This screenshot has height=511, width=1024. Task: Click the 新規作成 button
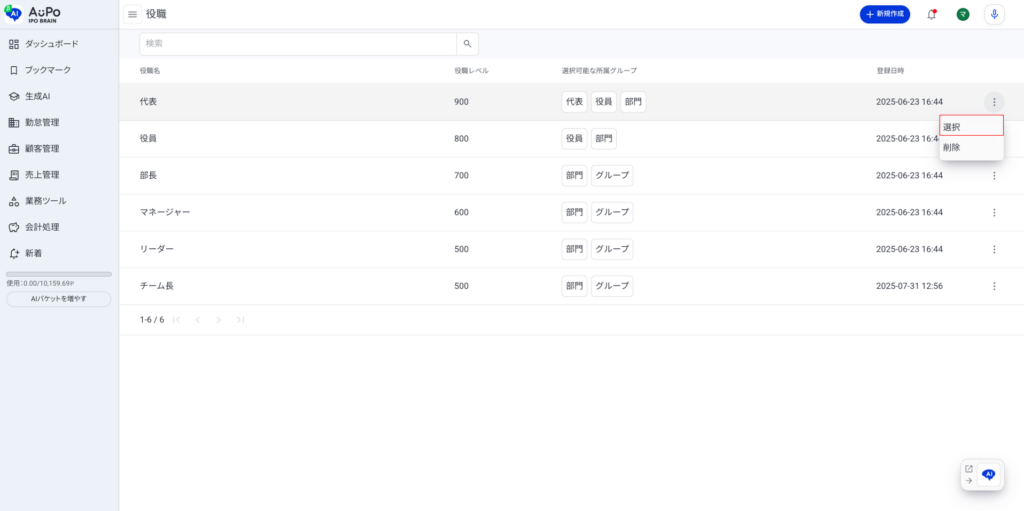tap(885, 14)
